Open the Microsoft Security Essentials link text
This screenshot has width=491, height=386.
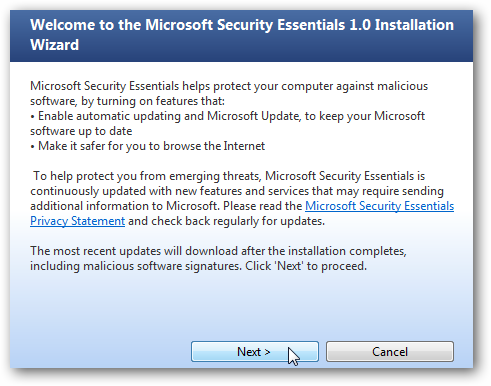click(x=379, y=206)
